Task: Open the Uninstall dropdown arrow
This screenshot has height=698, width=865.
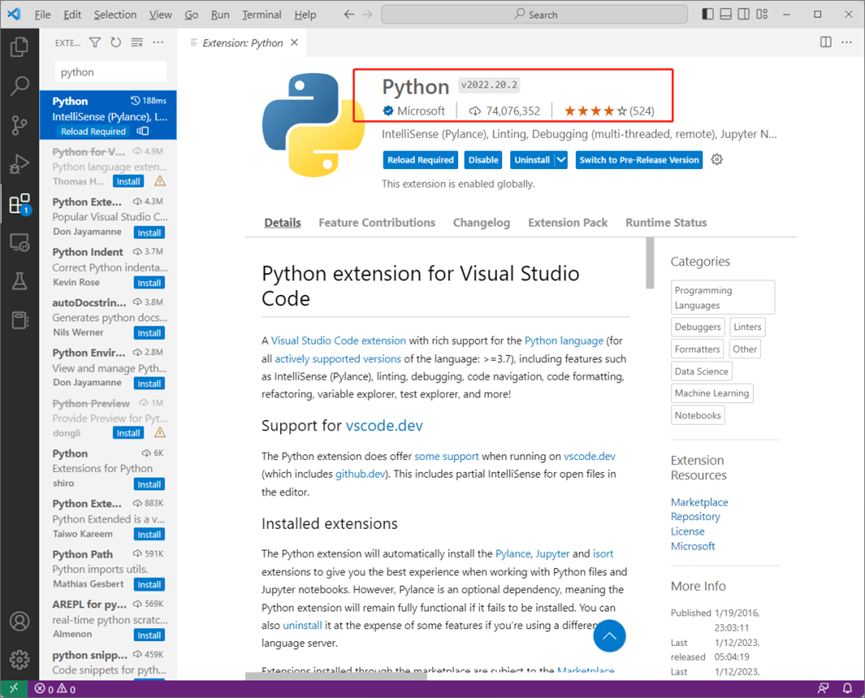Action: (x=561, y=160)
